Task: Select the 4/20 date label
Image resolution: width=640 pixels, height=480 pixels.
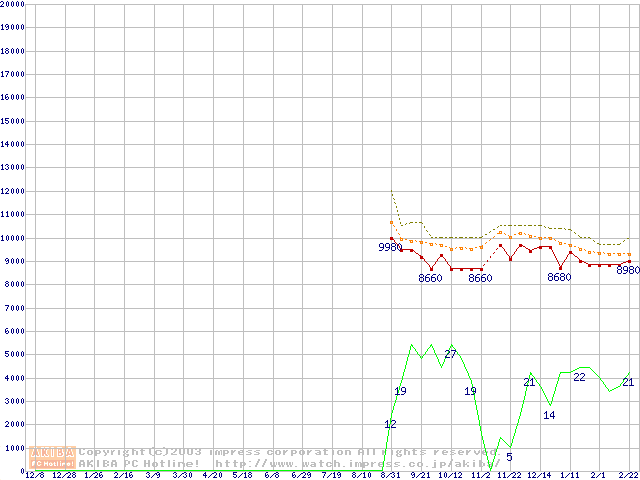Action: coord(212,476)
